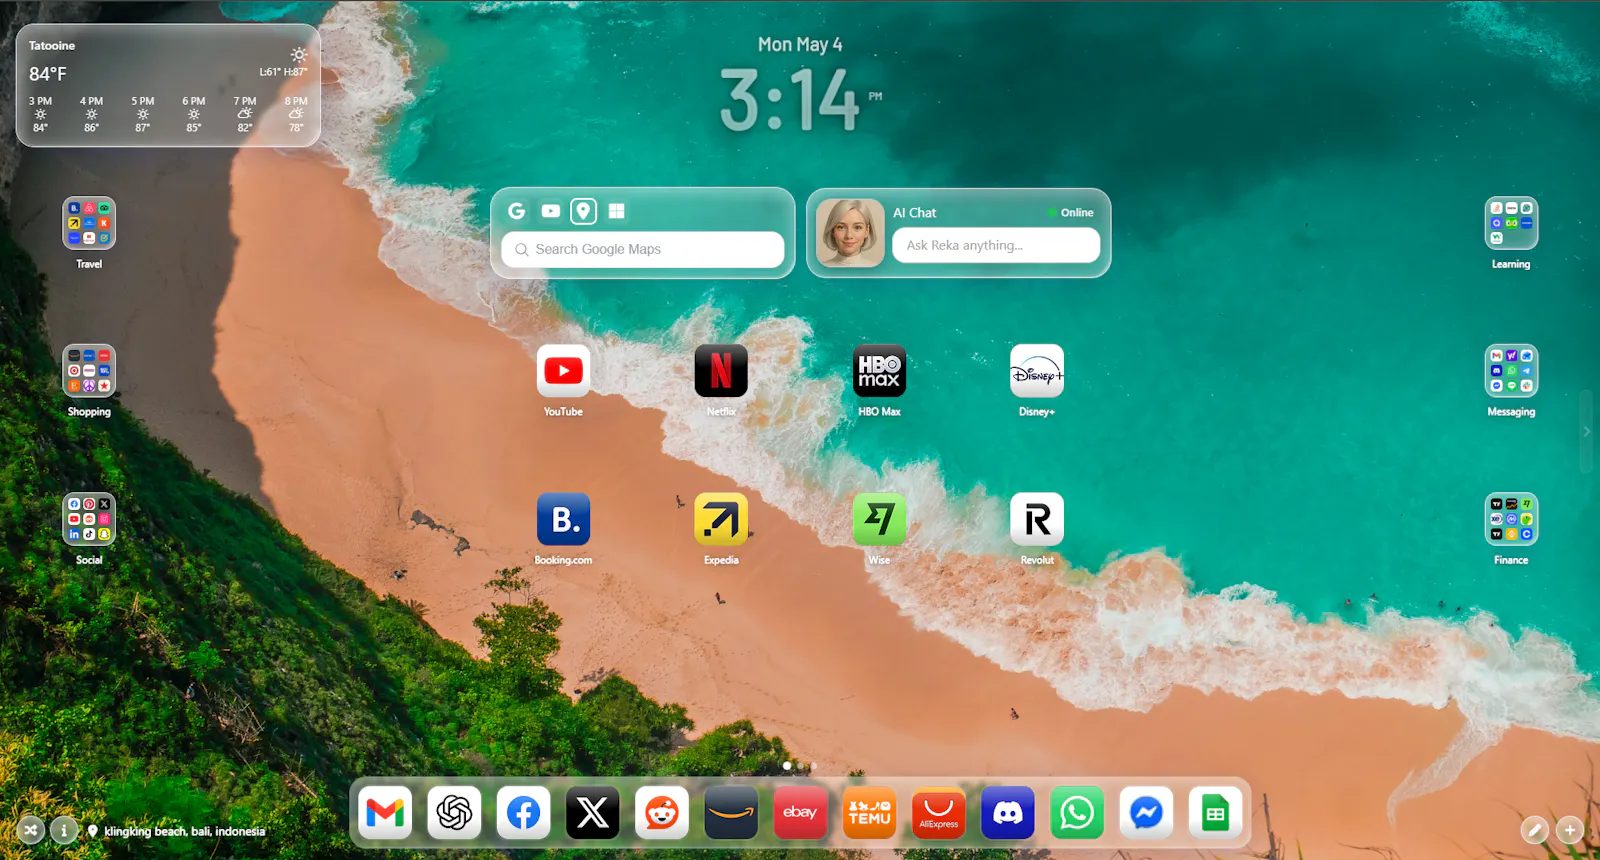Click the pencil edit layout button
This screenshot has height=860, width=1600.
[1534, 829]
